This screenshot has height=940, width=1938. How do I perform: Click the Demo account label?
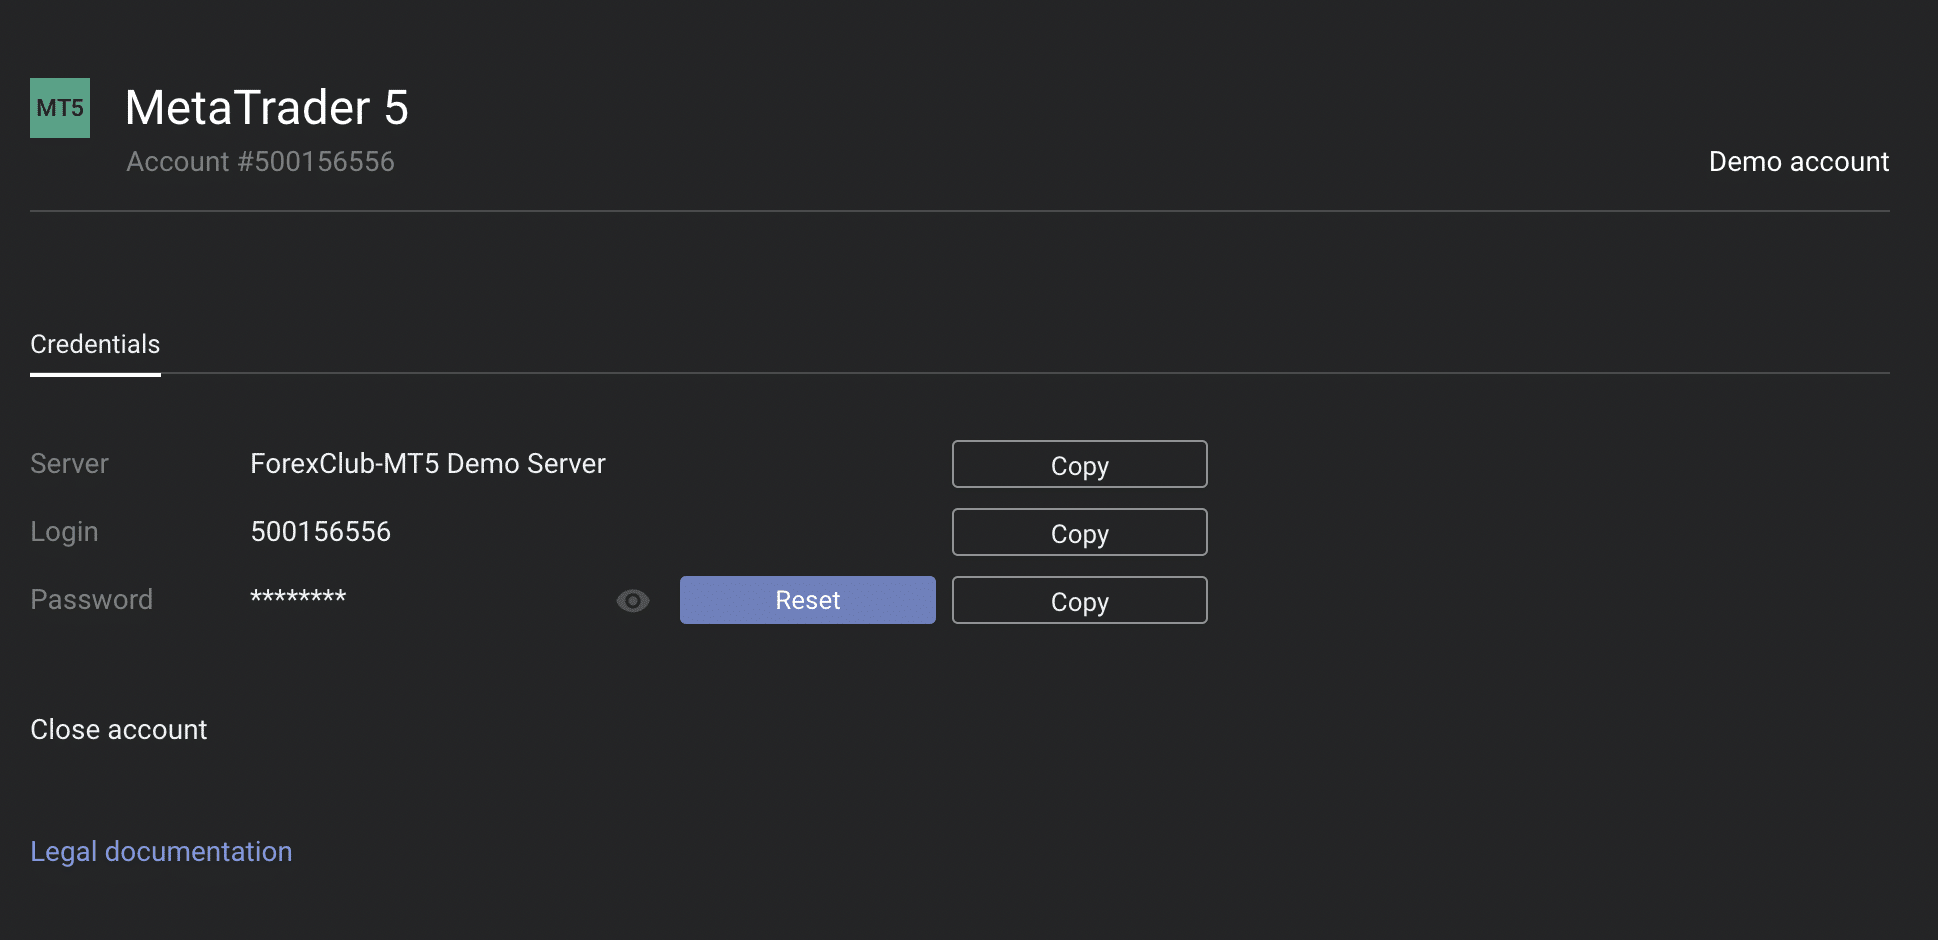(1799, 162)
